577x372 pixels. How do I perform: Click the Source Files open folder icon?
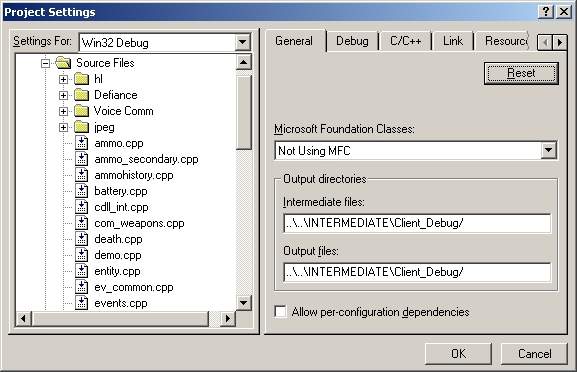pyautogui.click(x=63, y=63)
